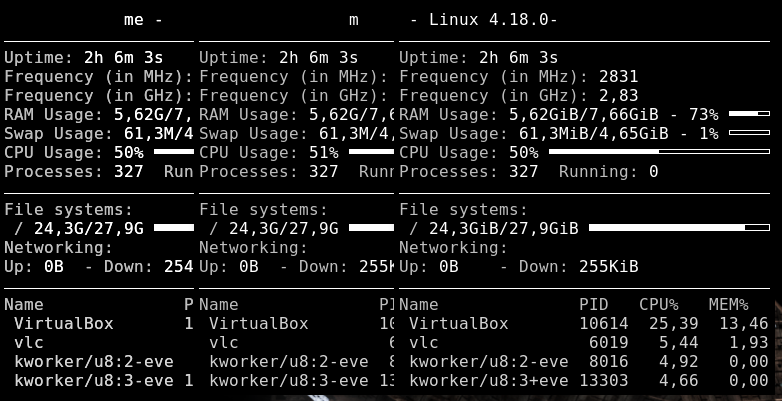The height and width of the screenshot is (401, 782).
Task: Click the CPU usage value 51%
Action: pos(324,153)
